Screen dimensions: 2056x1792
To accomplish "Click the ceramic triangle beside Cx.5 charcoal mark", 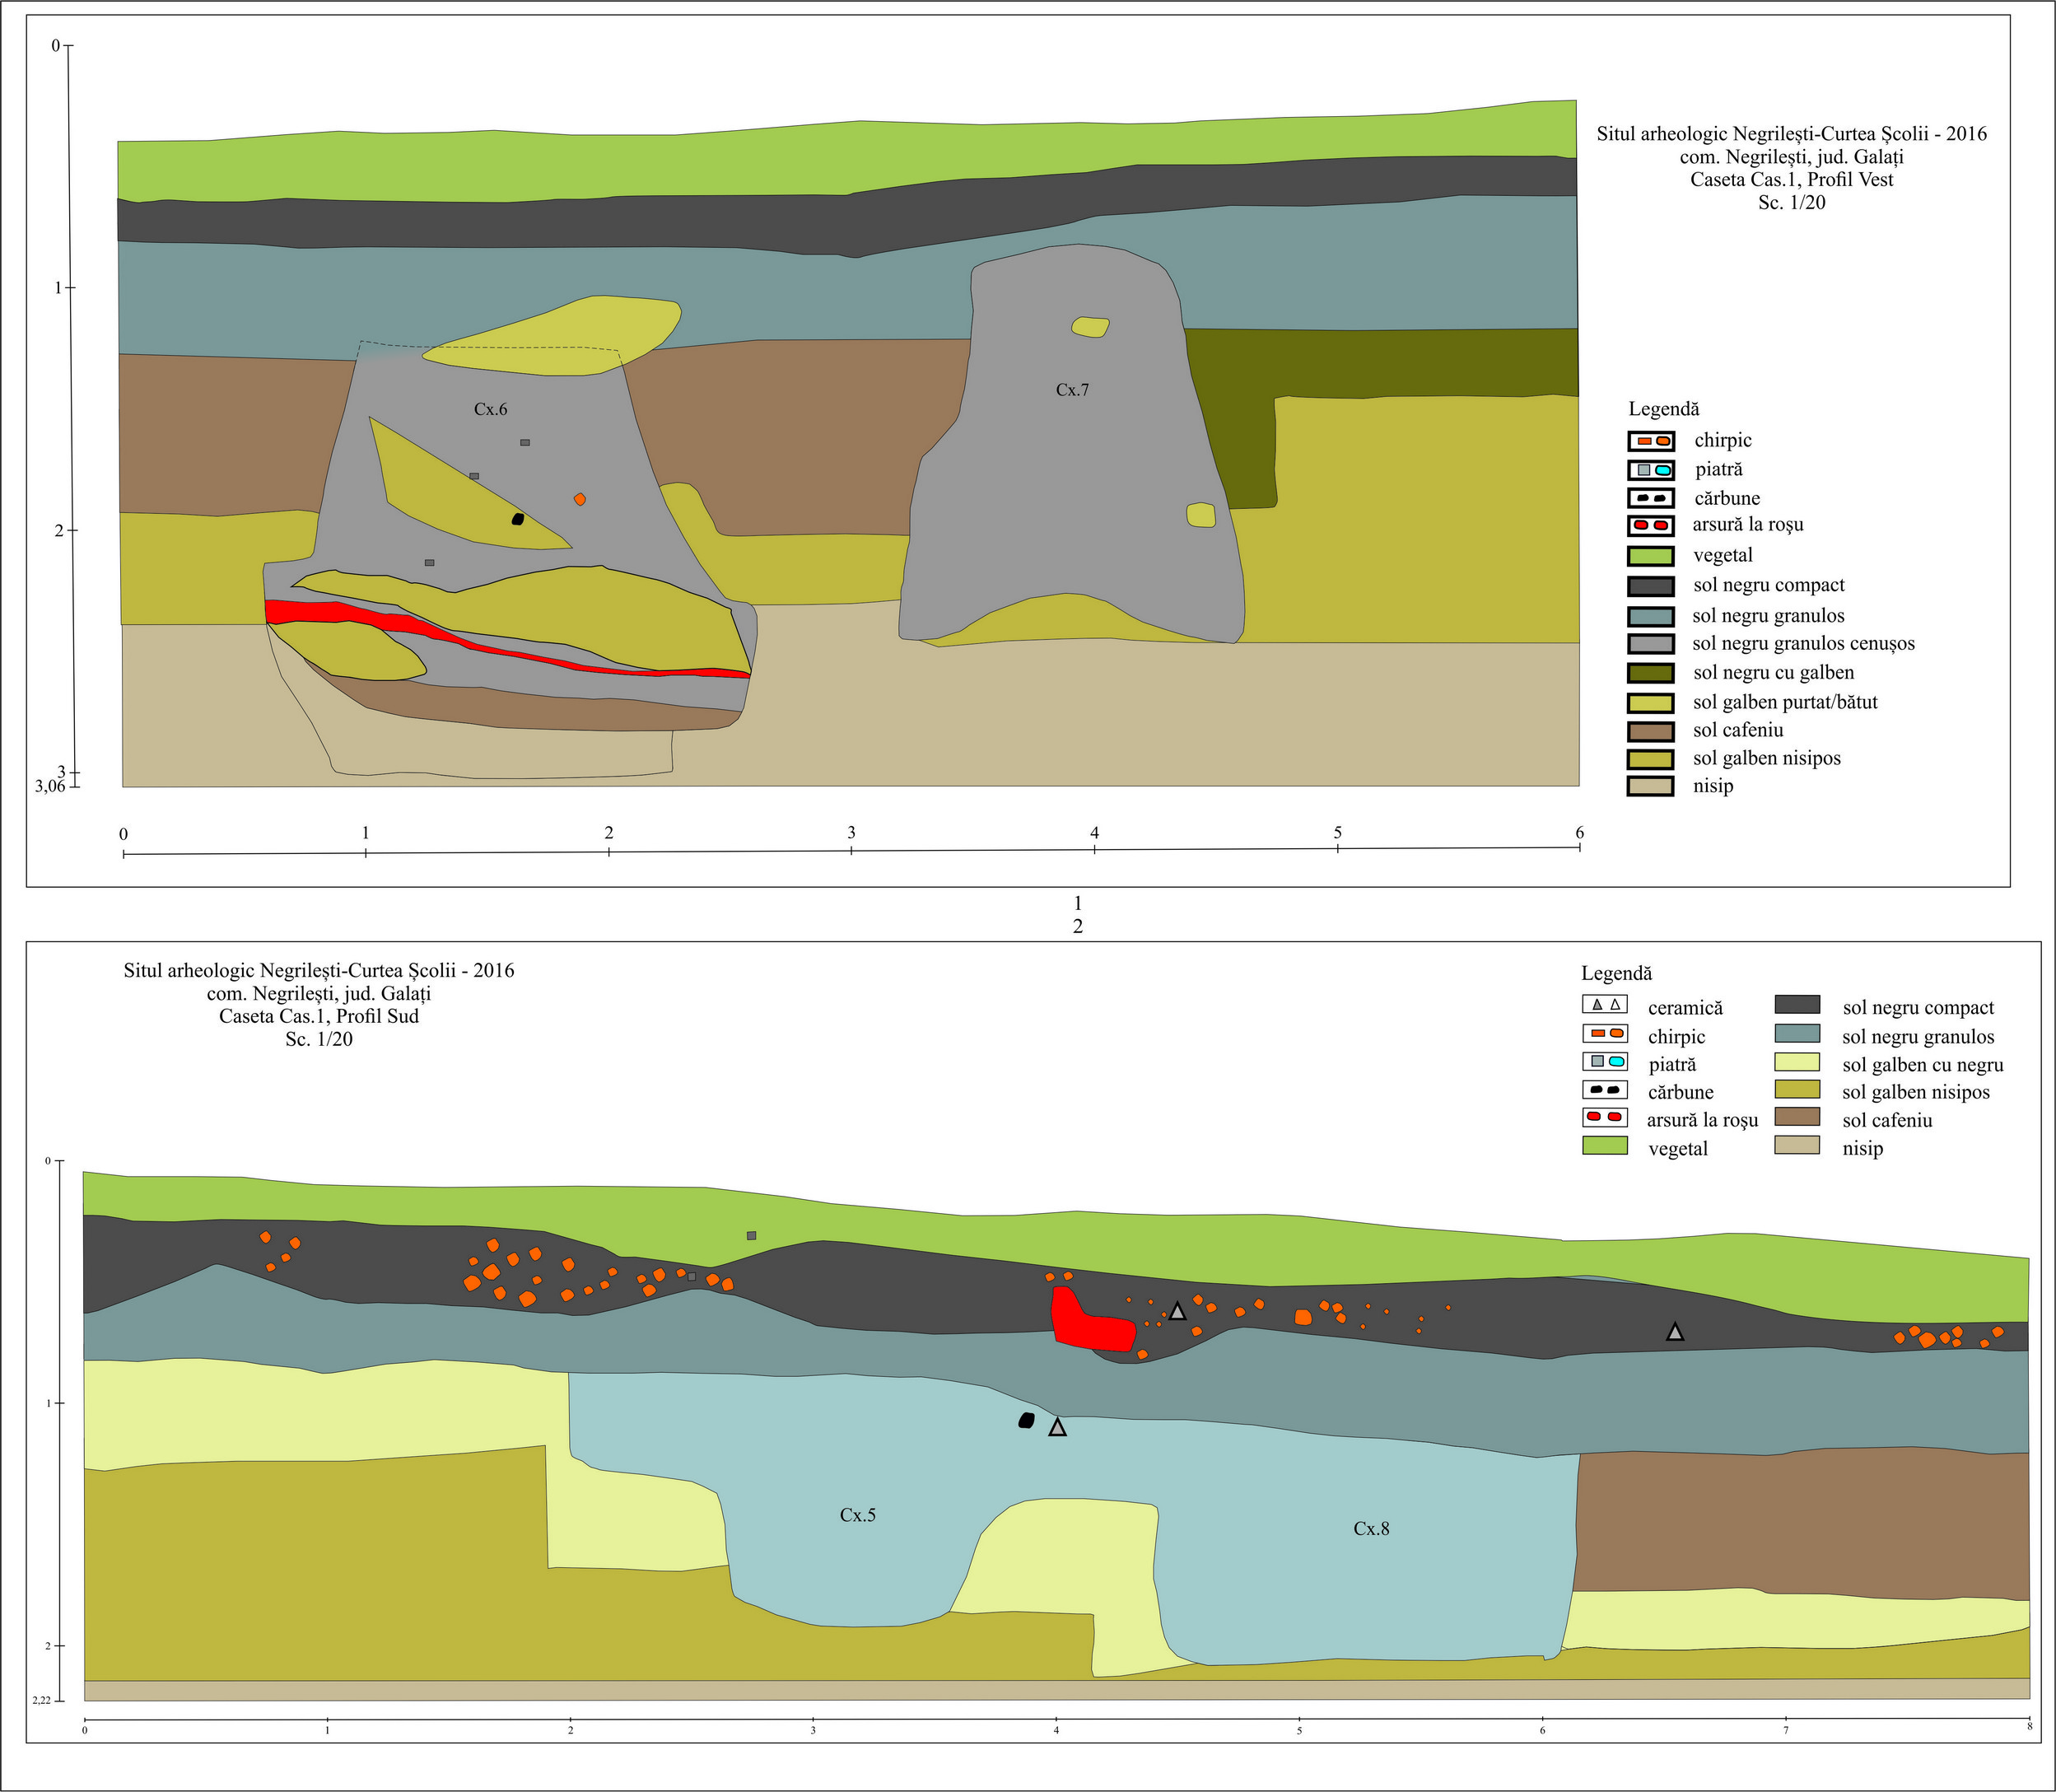I will pos(1057,1428).
